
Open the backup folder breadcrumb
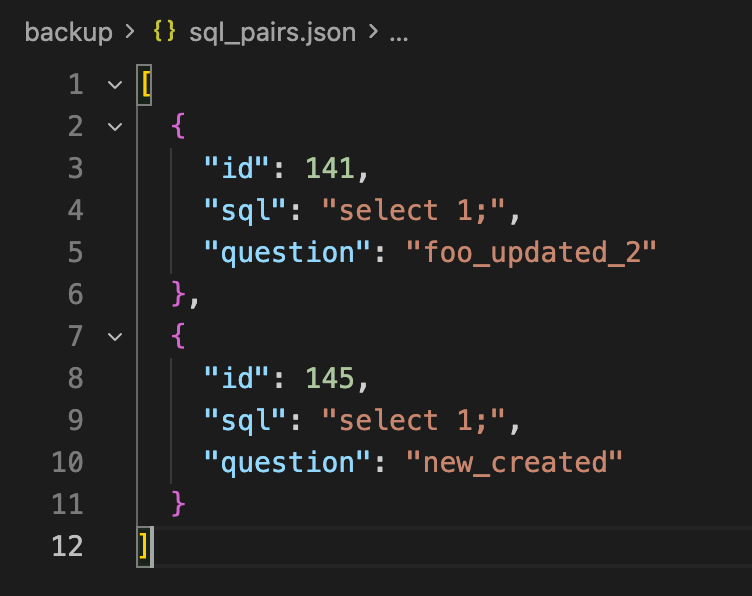tap(68, 32)
